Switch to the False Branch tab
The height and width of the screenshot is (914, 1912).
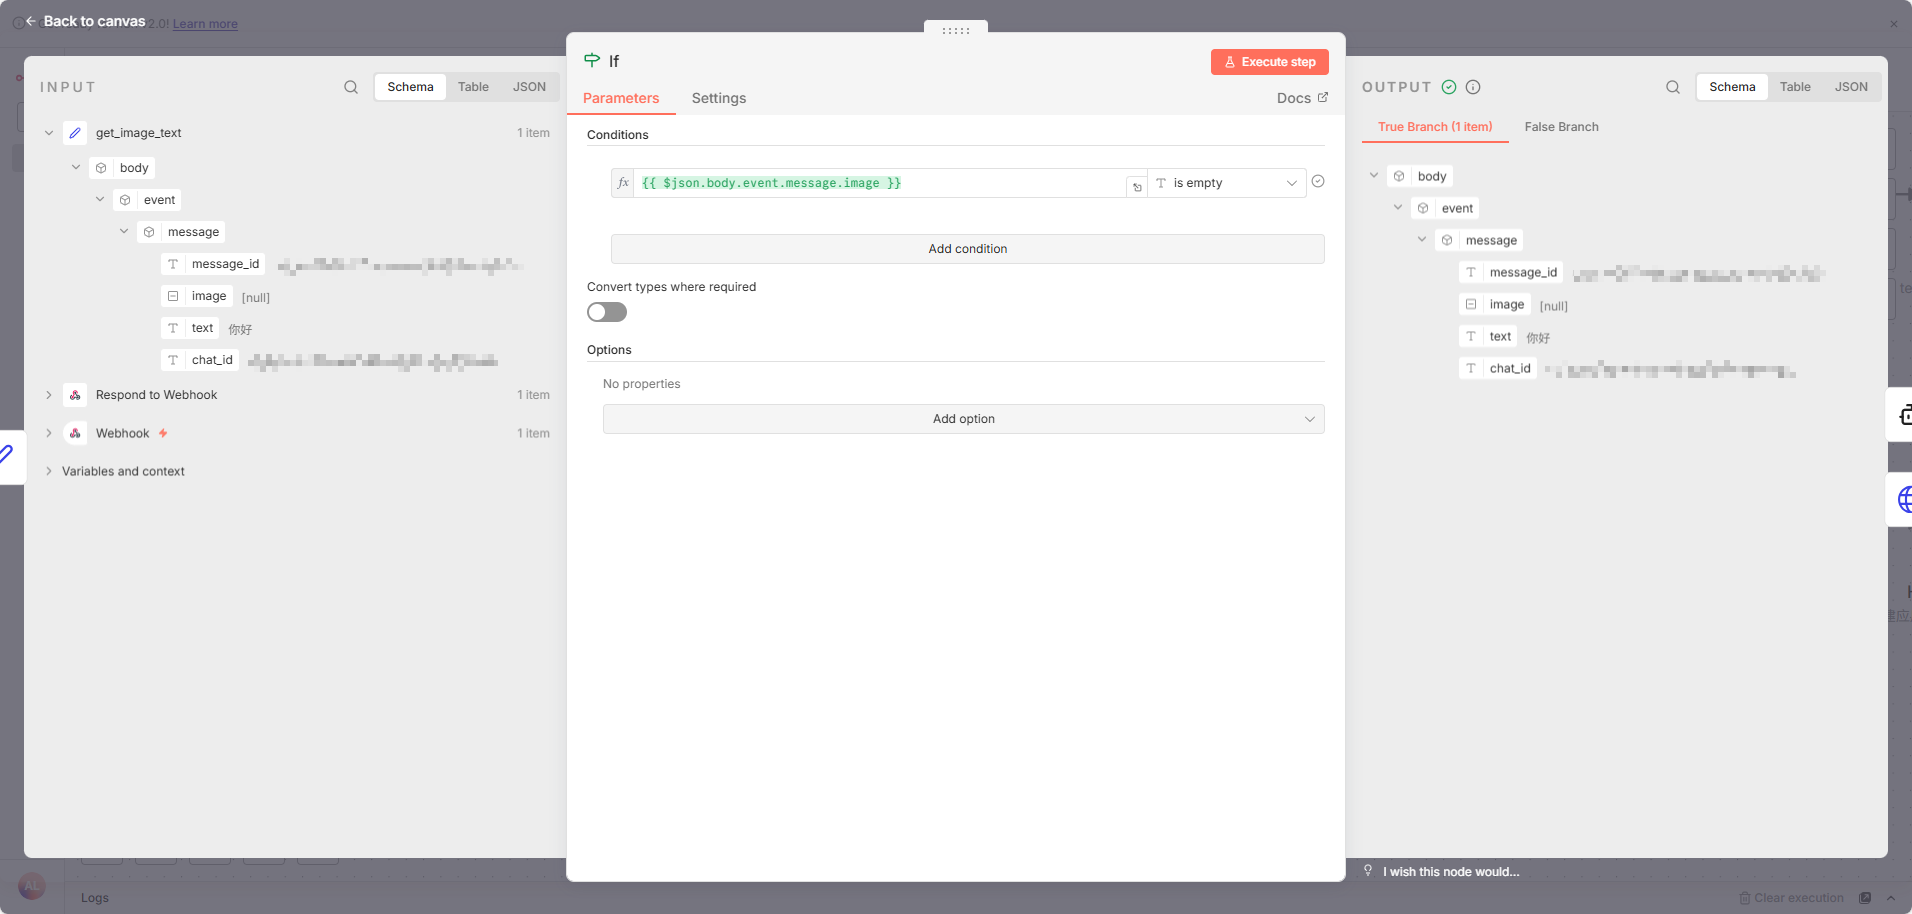pyautogui.click(x=1561, y=127)
